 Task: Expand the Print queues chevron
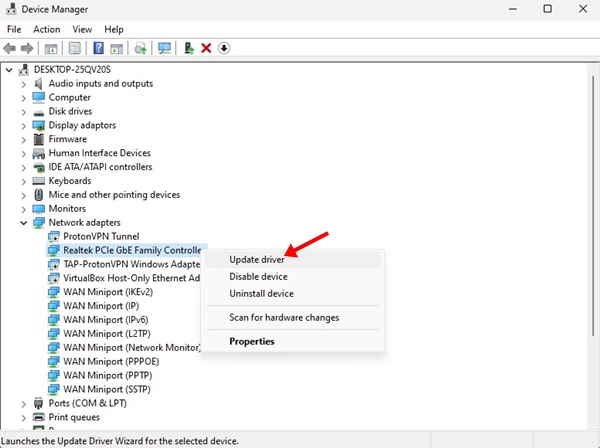pyautogui.click(x=24, y=417)
